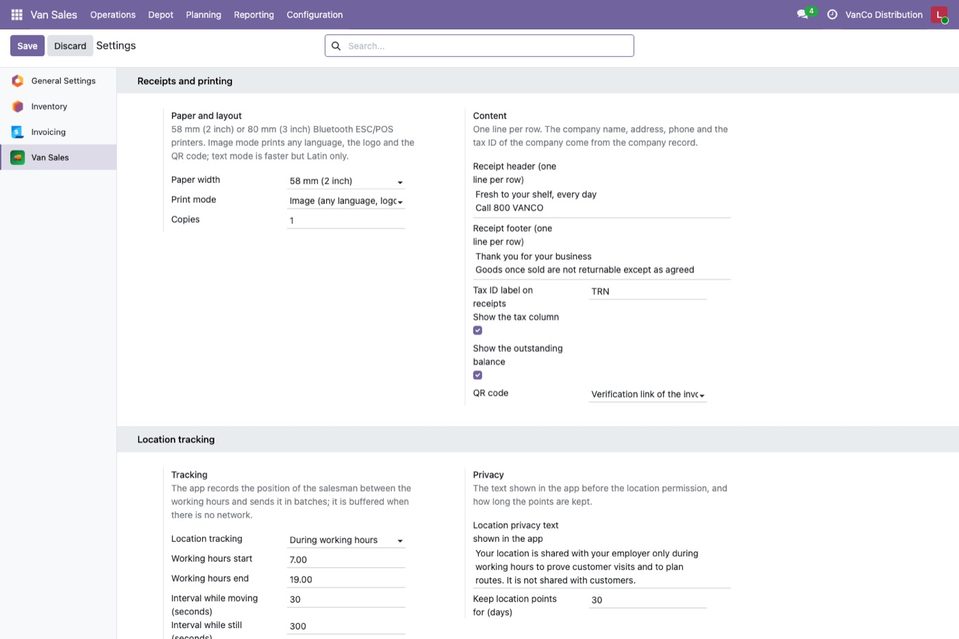Image resolution: width=959 pixels, height=639 pixels.
Task: Focus the settings Search field
Action: click(480, 46)
